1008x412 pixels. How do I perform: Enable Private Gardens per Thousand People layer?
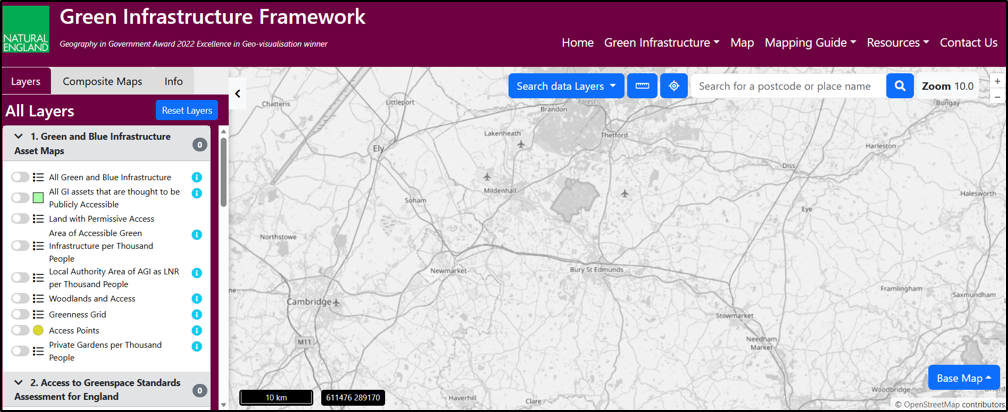(x=21, y=351)
